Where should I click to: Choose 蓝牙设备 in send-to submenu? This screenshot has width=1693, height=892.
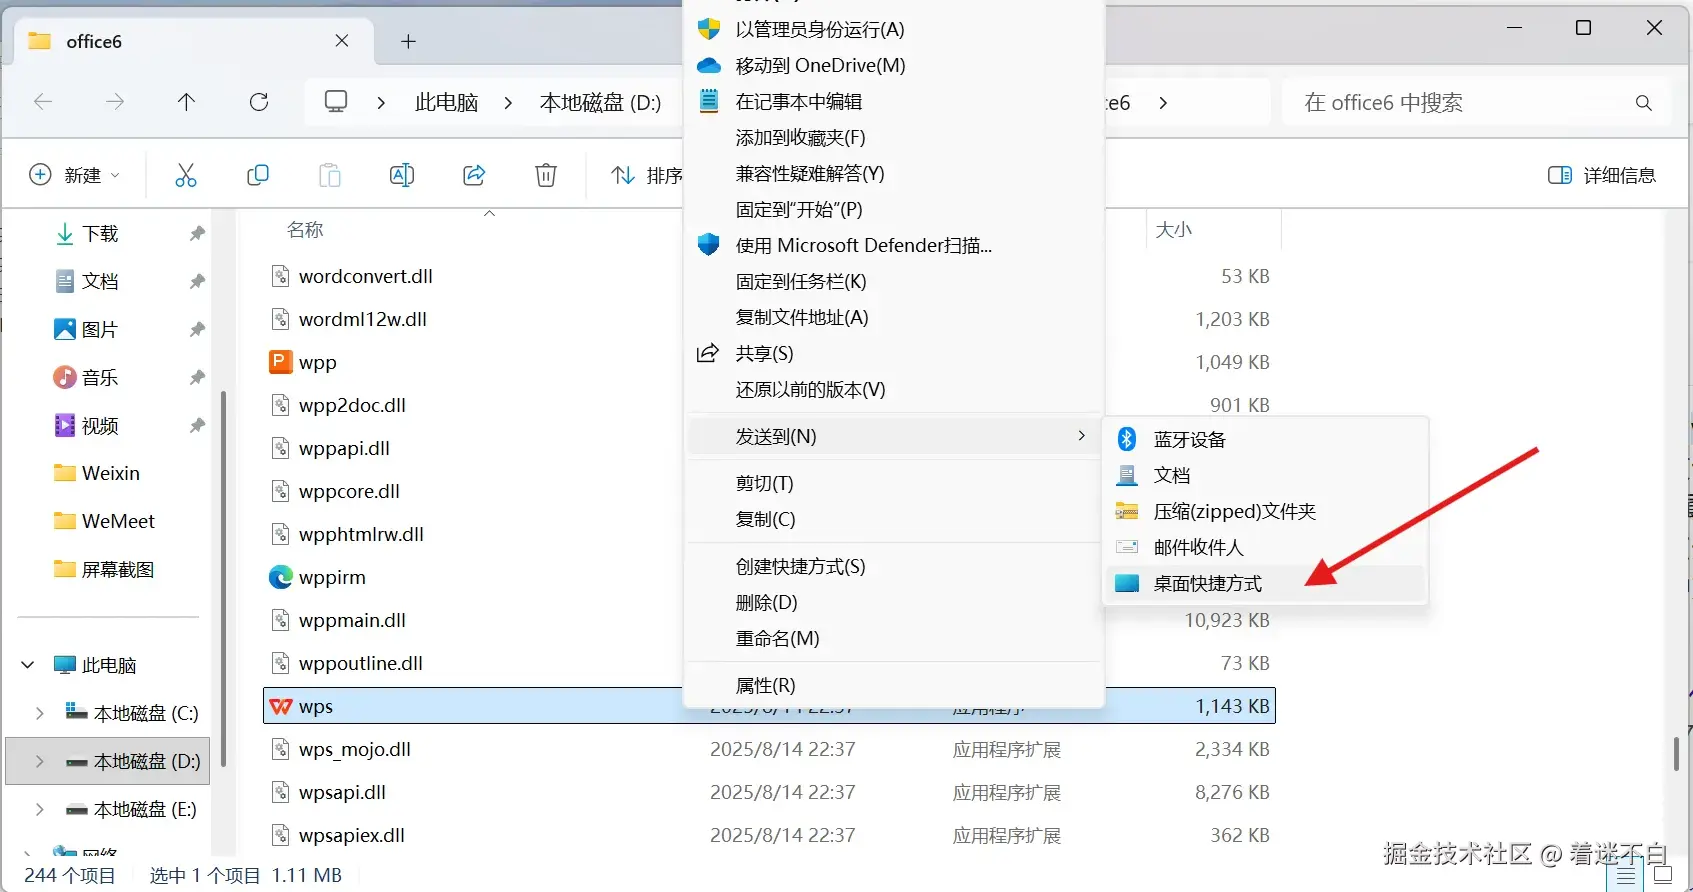(1265, 439)
